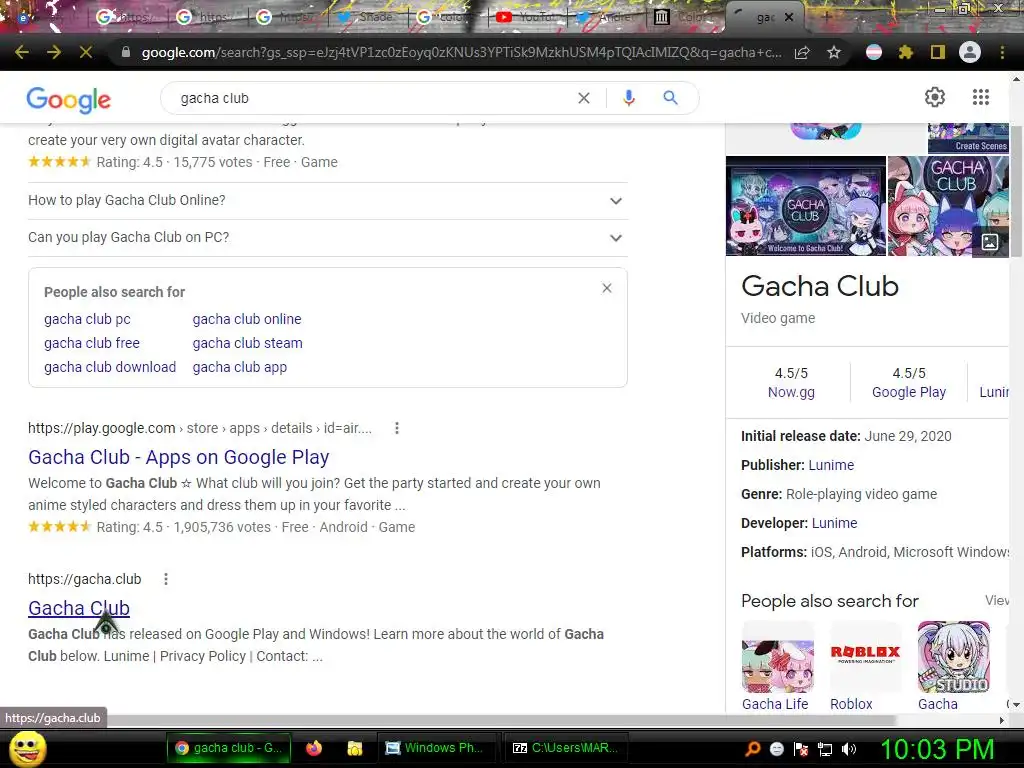Open the more images icon on thumbnail
This screenshot has width=1024, height=768.
coord(990,242)
